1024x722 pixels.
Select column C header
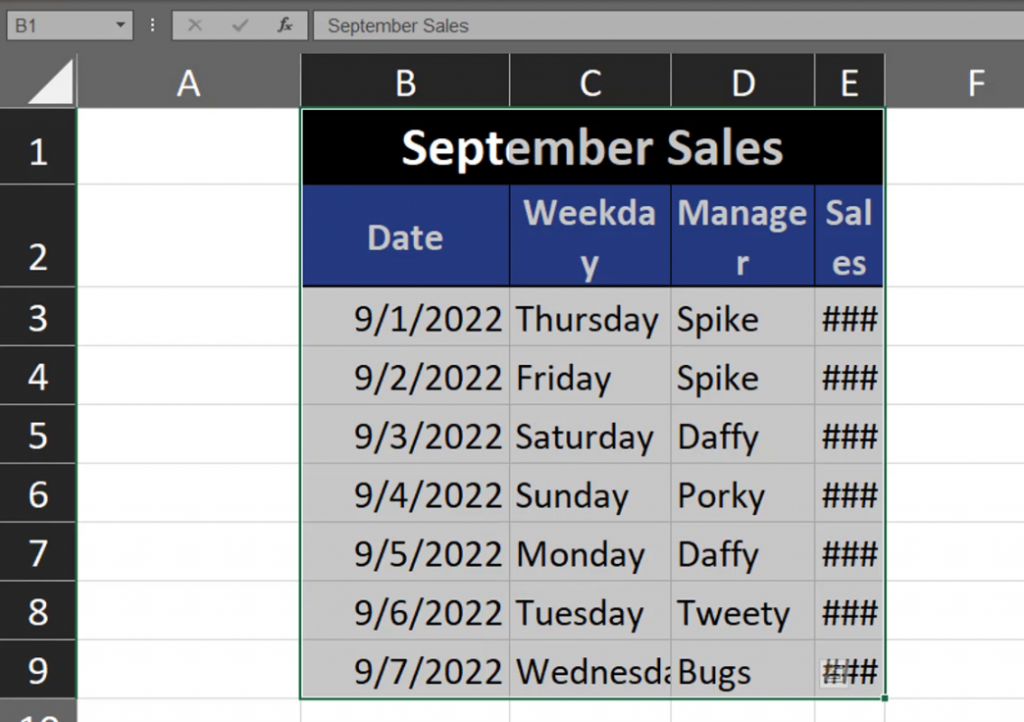[x=590, y=84]
